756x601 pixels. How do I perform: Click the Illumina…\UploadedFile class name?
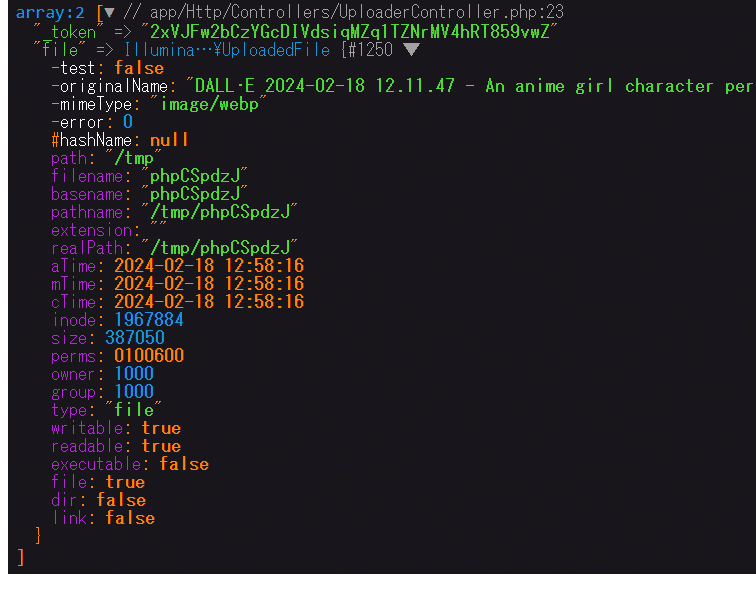point(227,50)
